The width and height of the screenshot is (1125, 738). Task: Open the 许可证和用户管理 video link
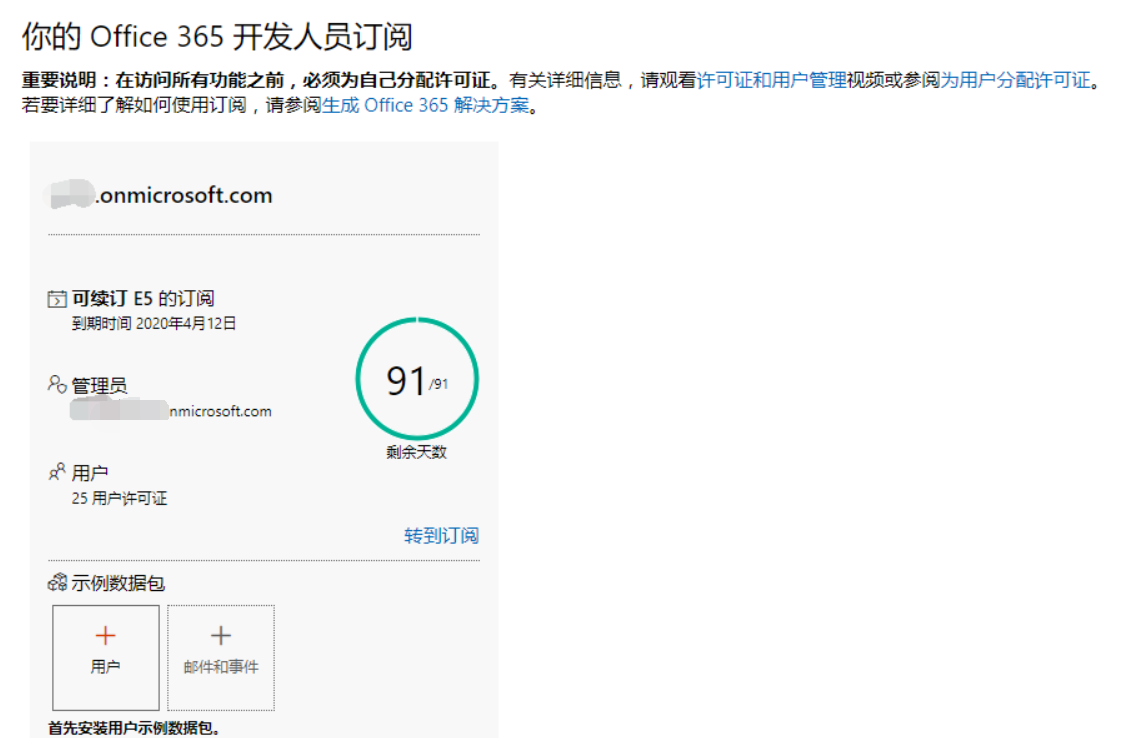click(771, 81)
